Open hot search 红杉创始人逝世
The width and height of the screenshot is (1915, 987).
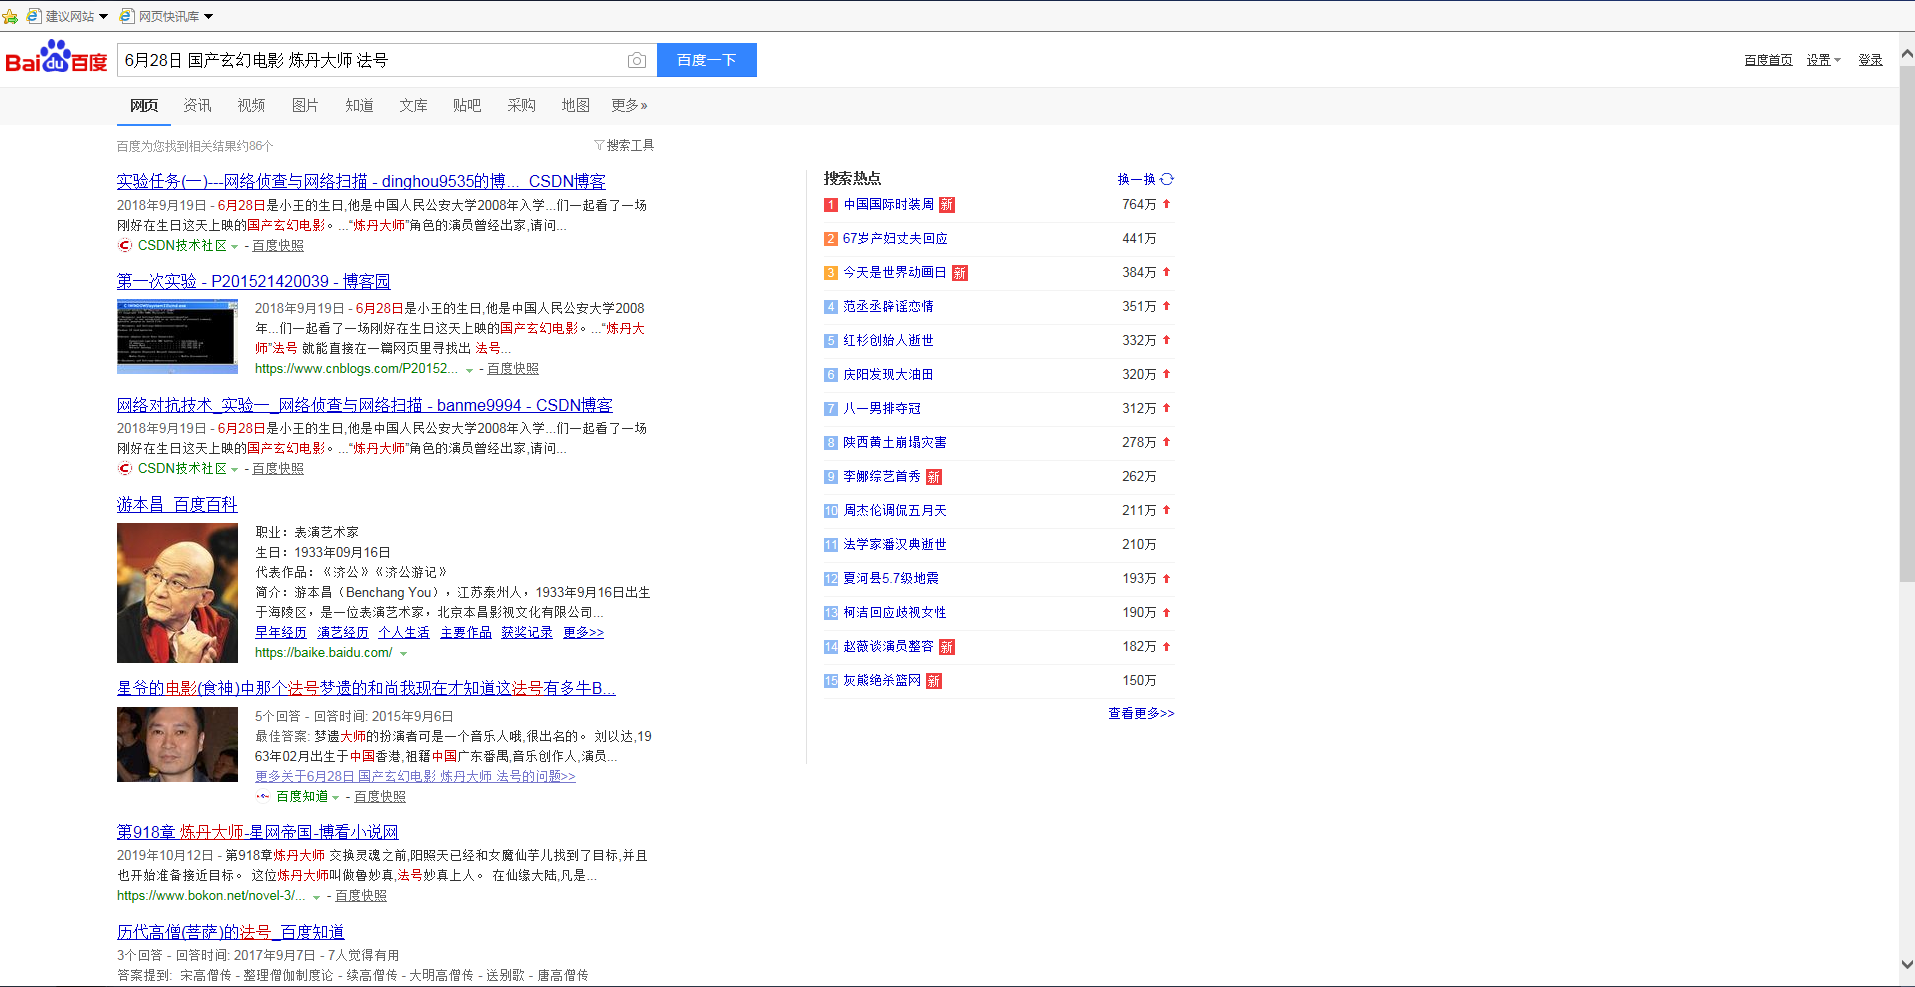[888, 341]
